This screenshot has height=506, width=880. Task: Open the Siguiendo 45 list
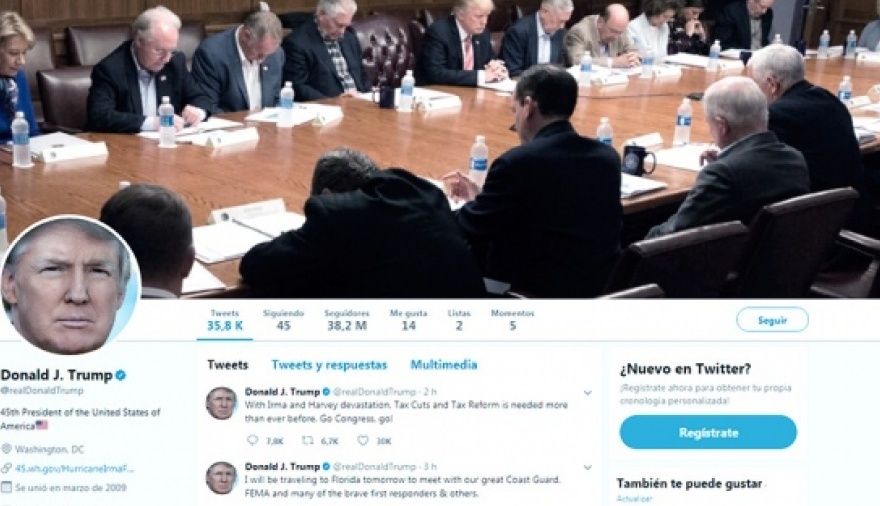[x=283, y=320]
